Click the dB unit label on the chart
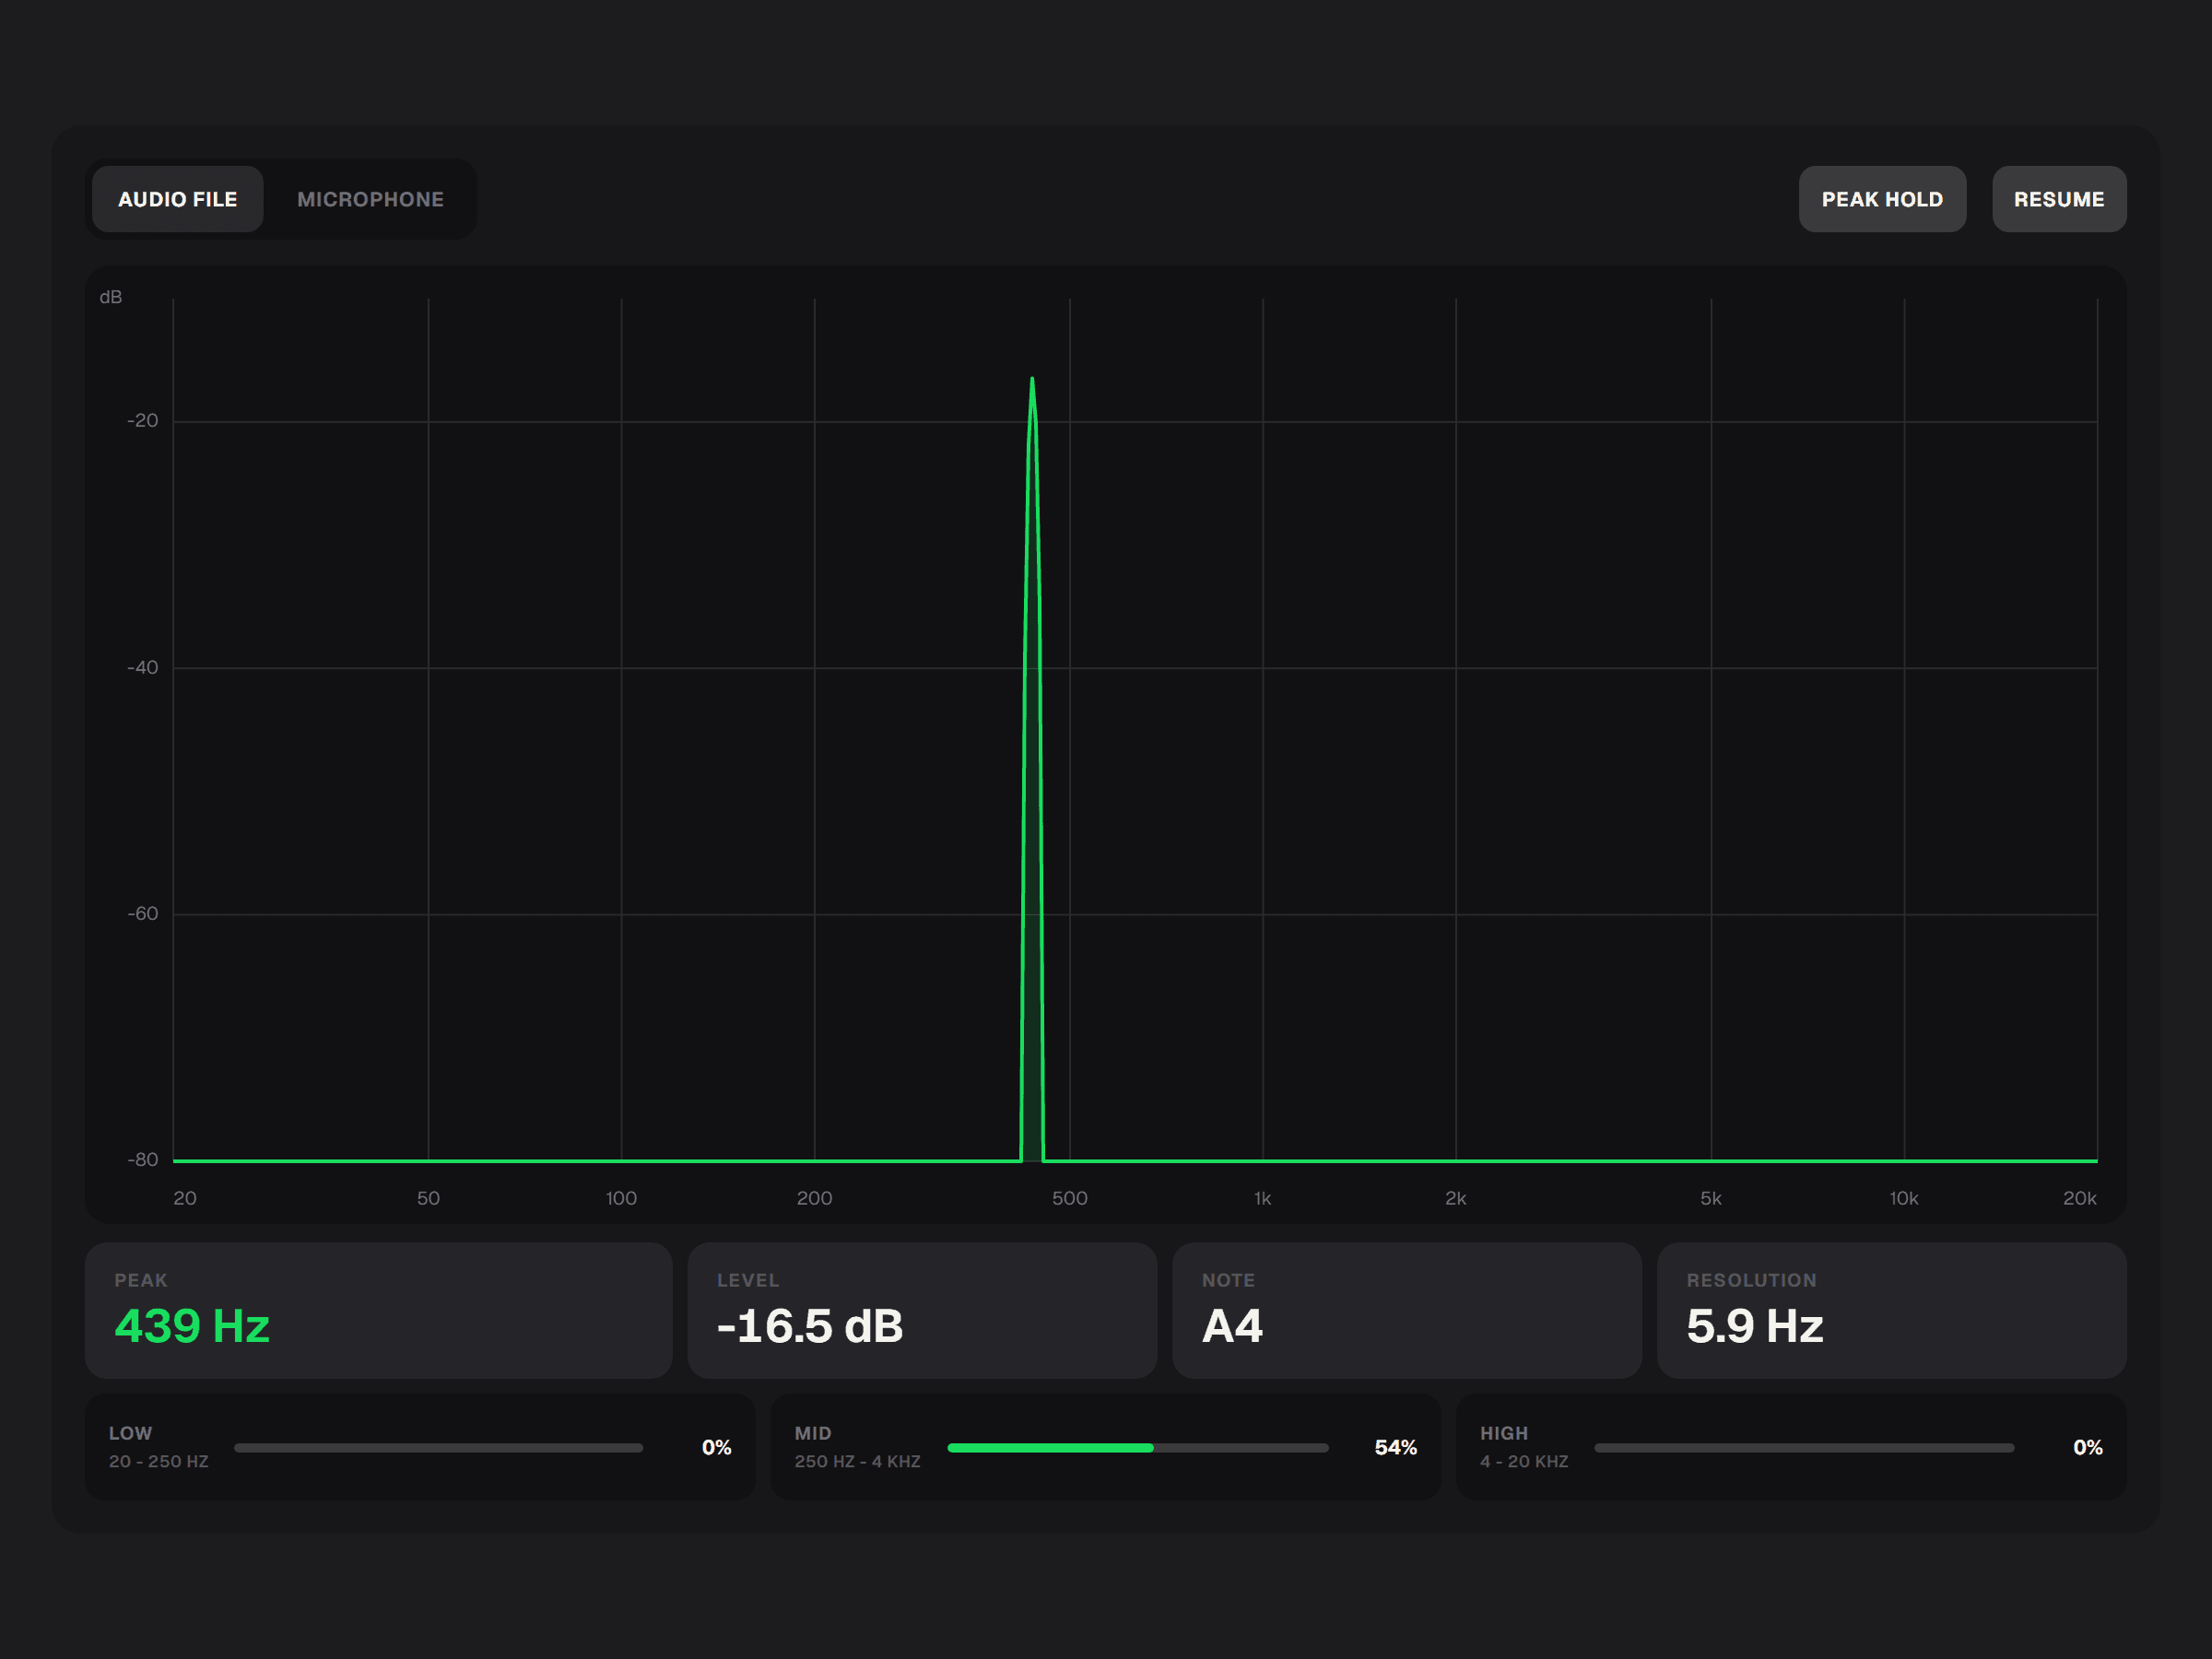Viewport: 2212px width, 1659px height. click(x=111, y=297)
